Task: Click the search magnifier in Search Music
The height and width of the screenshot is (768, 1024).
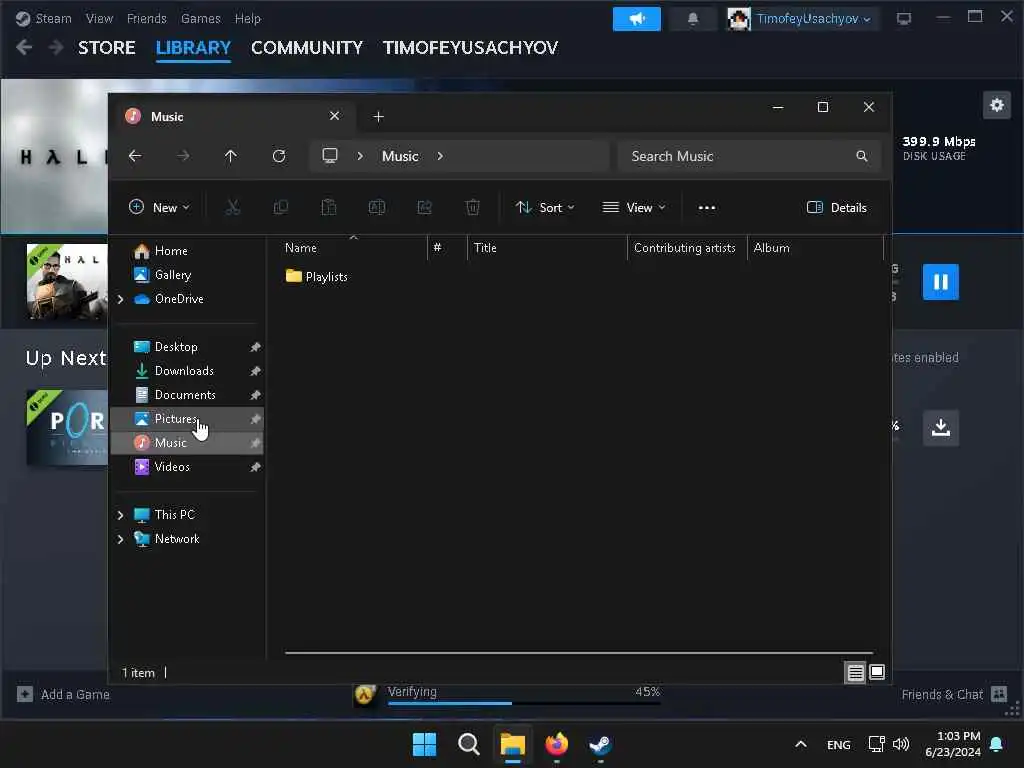Action: [x=861, y=156]
